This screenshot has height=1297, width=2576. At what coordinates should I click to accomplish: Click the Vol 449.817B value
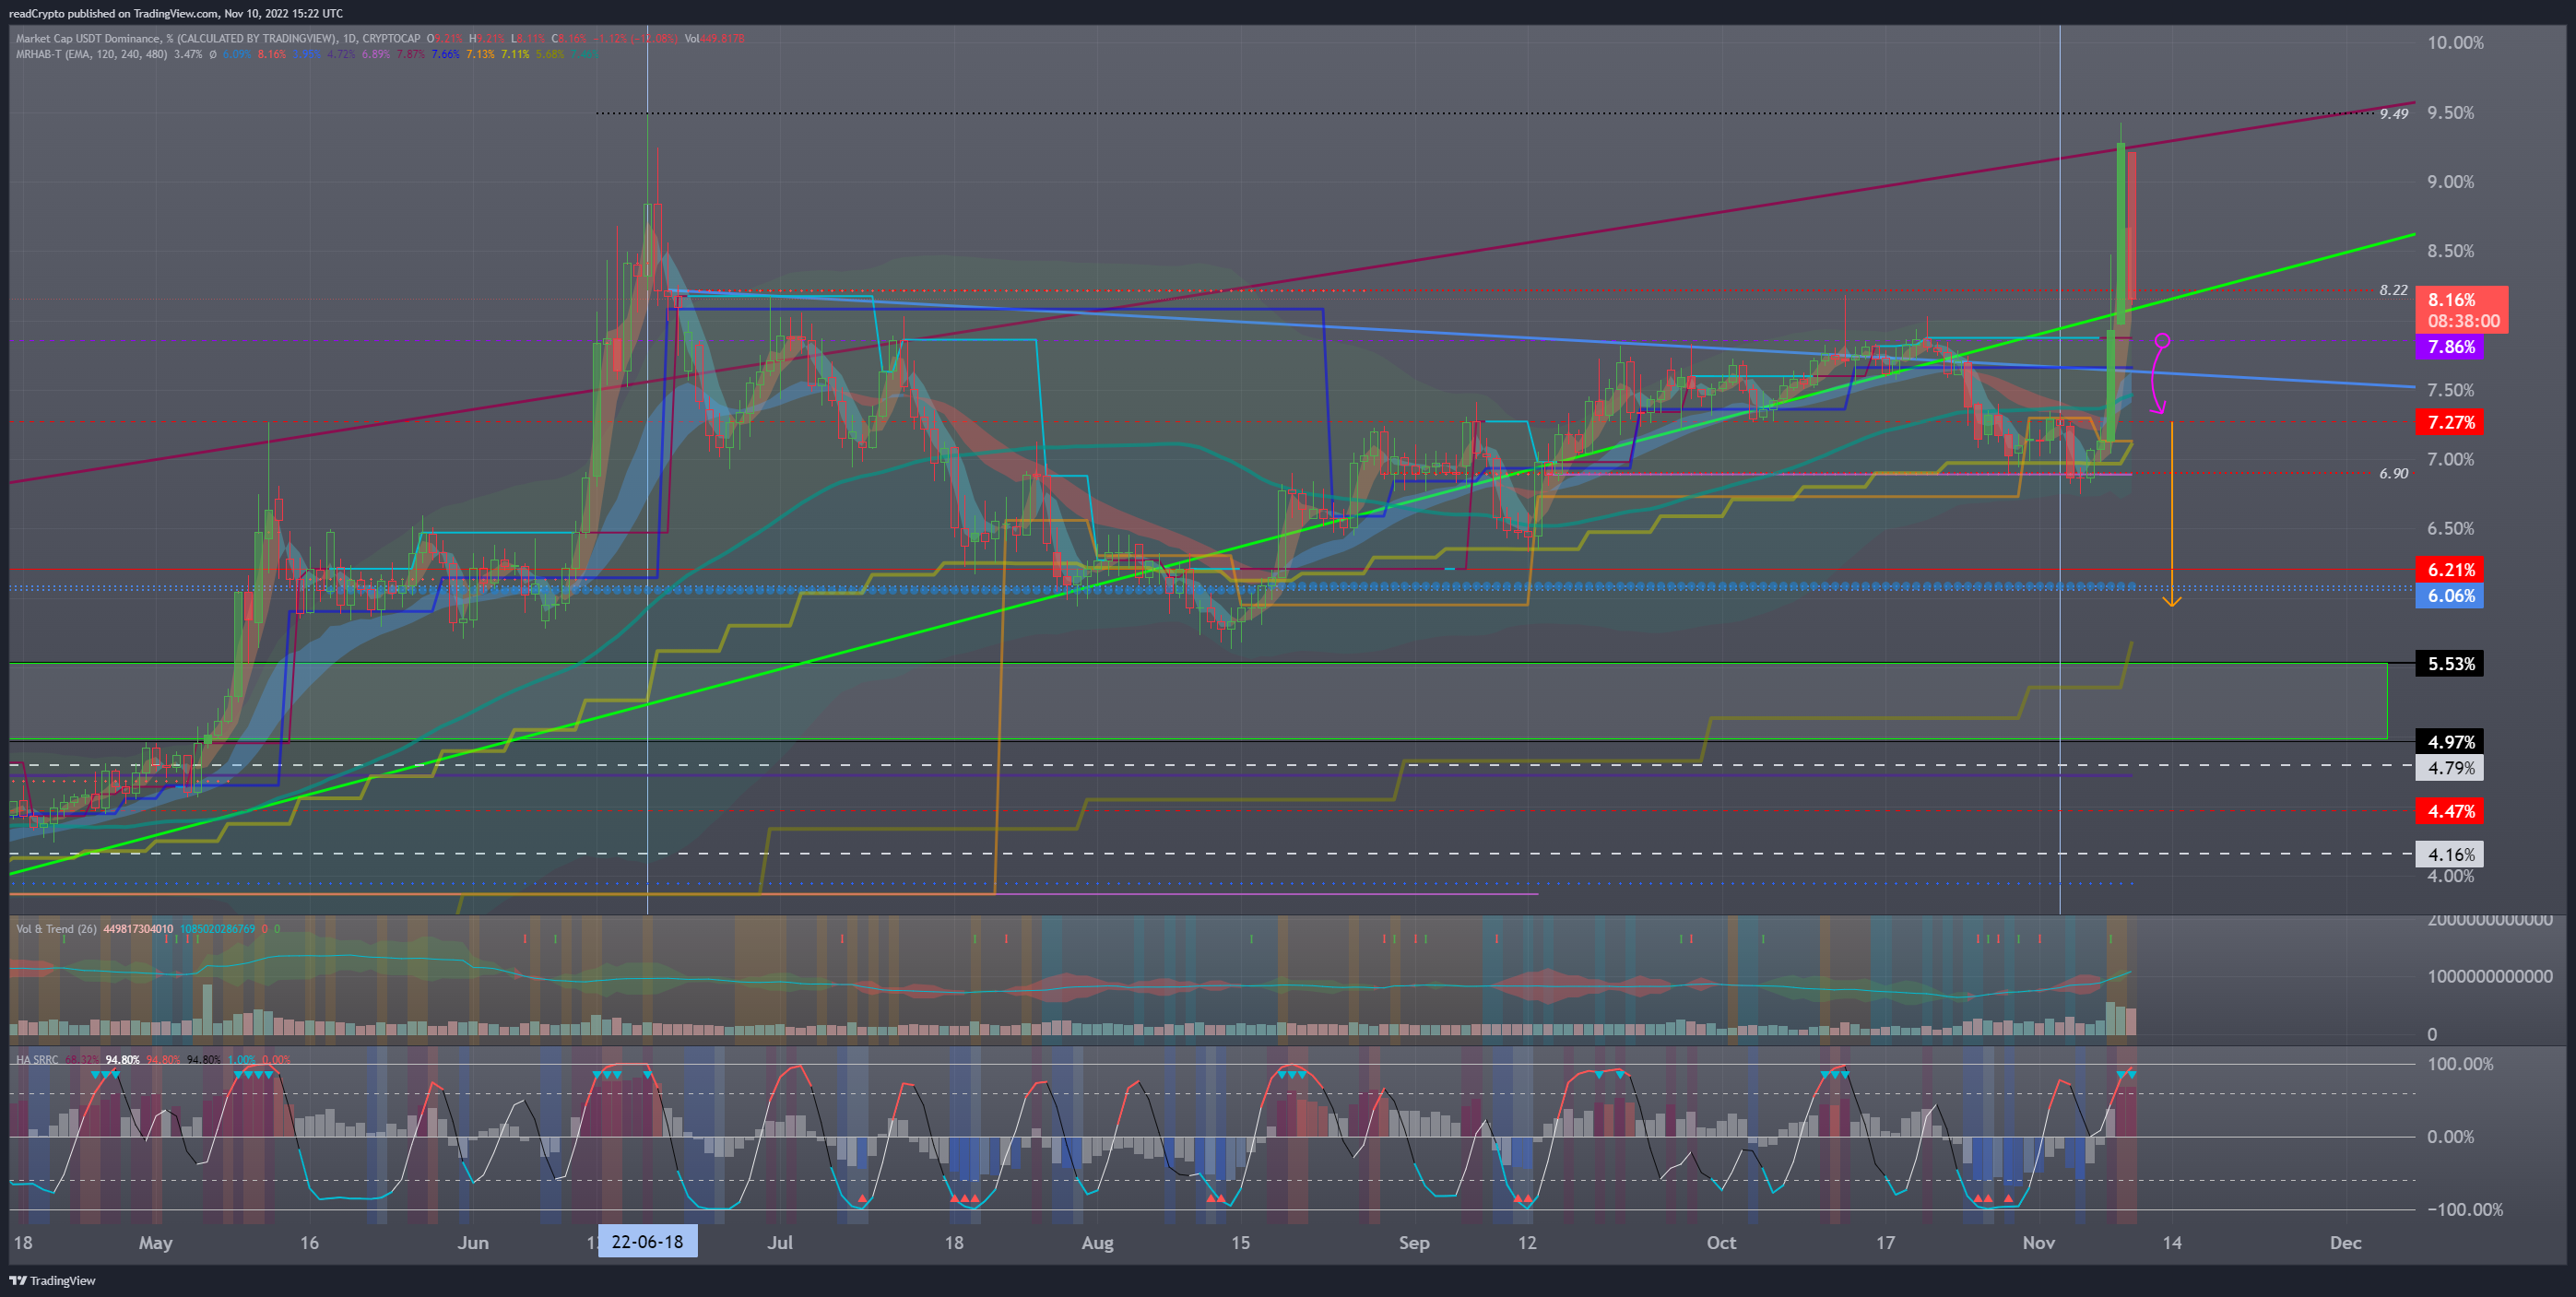coord(714,39)
